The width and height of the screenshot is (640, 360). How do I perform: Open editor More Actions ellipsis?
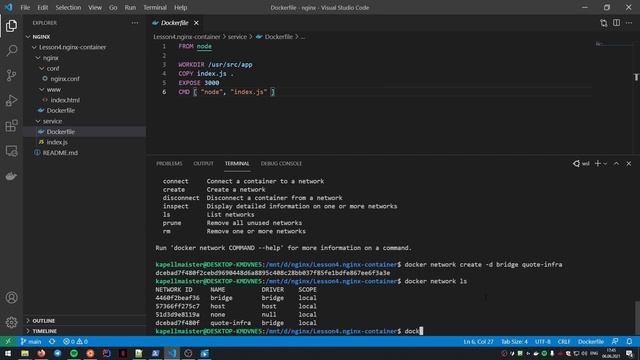coord(629,23)
